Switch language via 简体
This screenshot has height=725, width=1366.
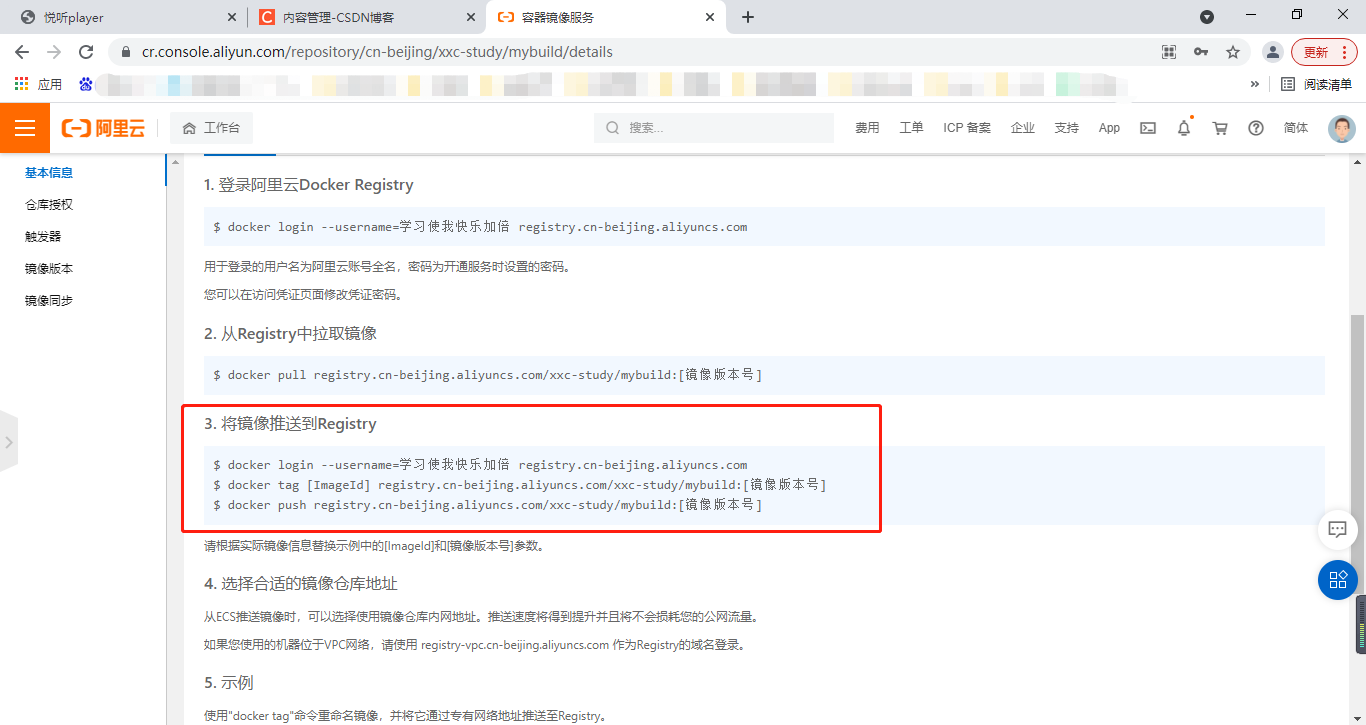coord(1296,128)
